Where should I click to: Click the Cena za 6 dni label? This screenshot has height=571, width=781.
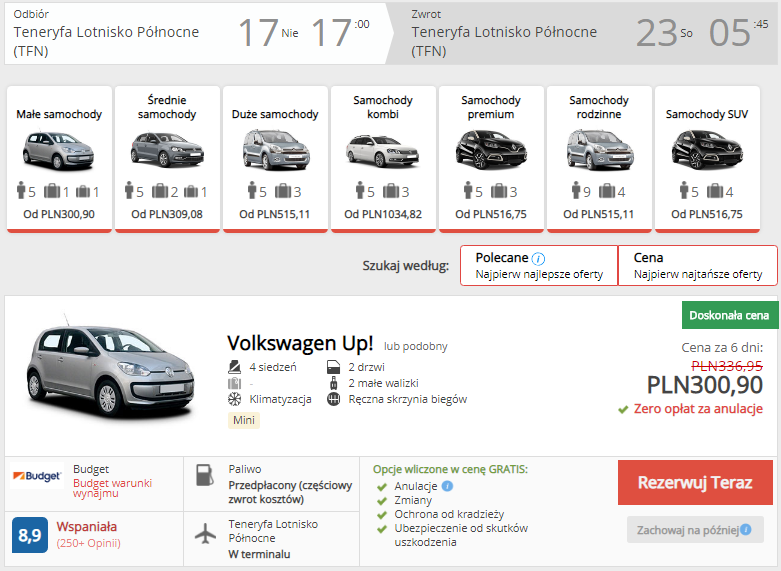(722, 348)
